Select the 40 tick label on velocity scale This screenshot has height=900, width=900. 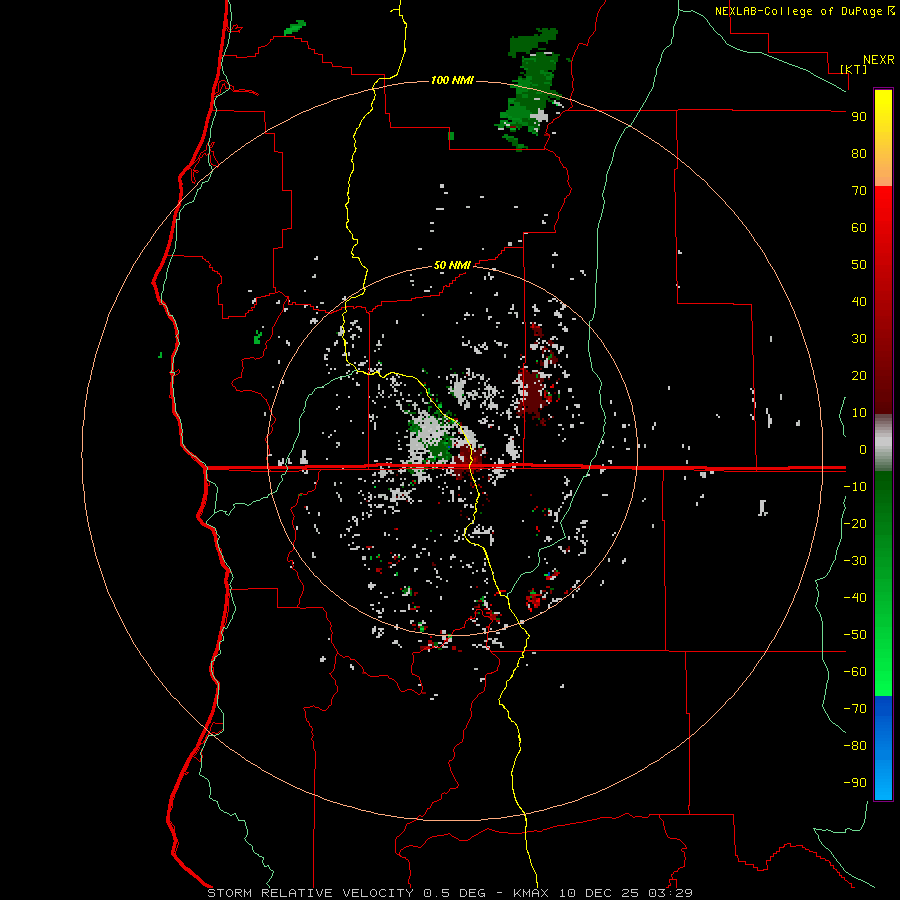[859, 302]
